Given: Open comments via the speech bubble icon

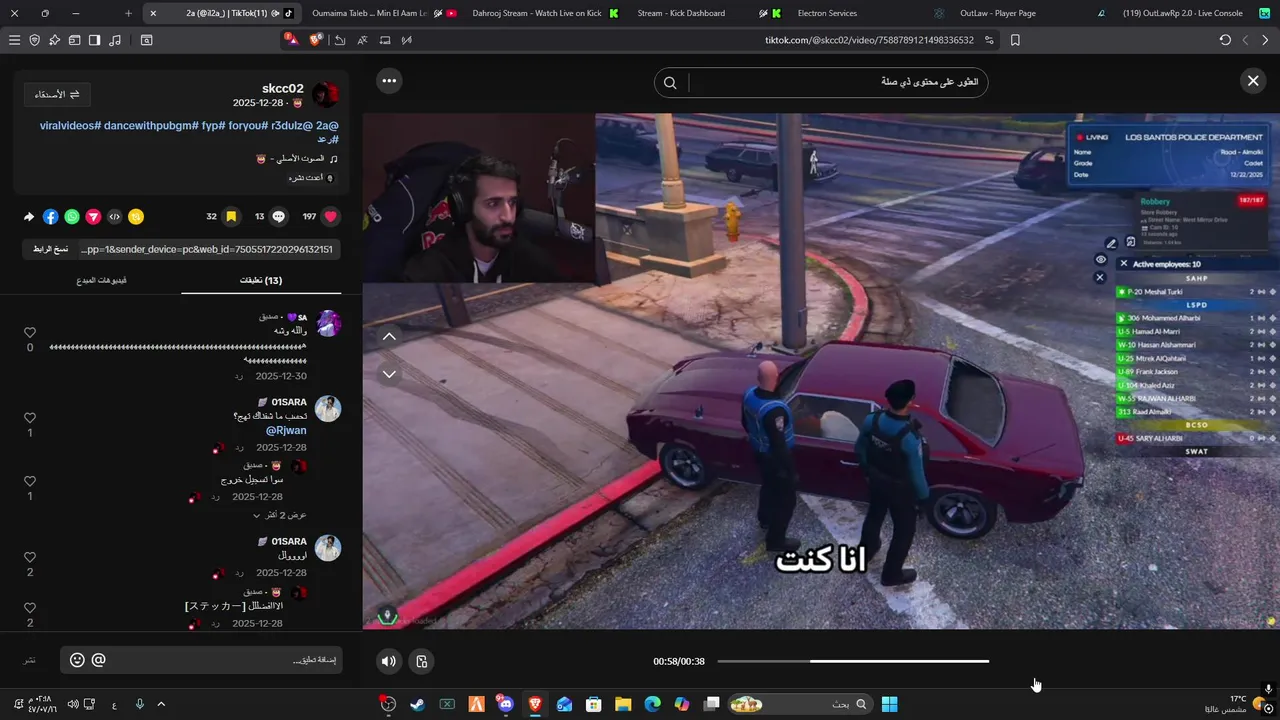Looking at the screenshot, I should tap(279, 216).
